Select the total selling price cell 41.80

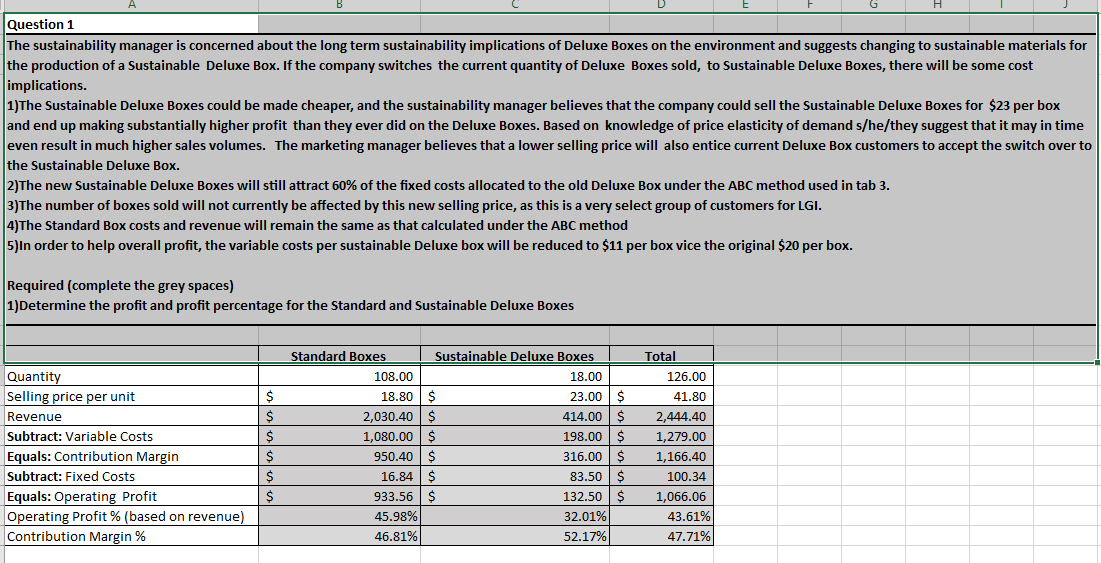pos(661,396)
